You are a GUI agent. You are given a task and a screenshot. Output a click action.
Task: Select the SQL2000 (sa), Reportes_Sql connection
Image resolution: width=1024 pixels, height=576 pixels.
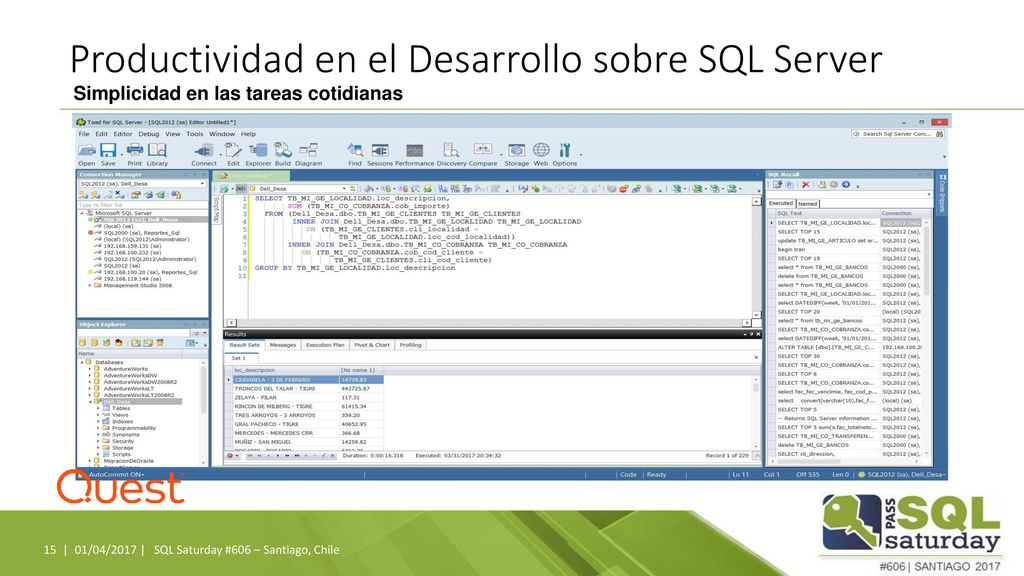pyautogui.click(x=141, y=232)
